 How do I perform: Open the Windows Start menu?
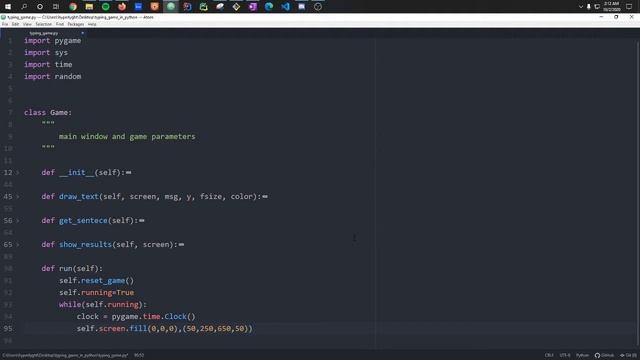[x=8, y=7]
